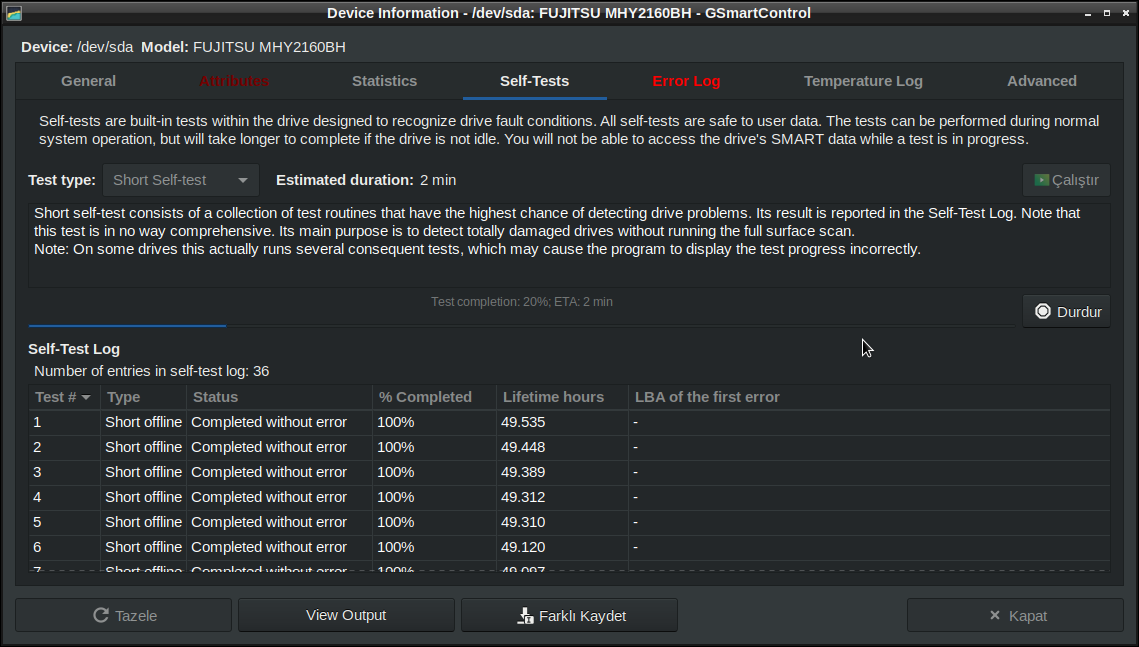Click Estimated duration value '2 min'
The height and width of the screenshot is (647, 1139).
coord(438,180)
